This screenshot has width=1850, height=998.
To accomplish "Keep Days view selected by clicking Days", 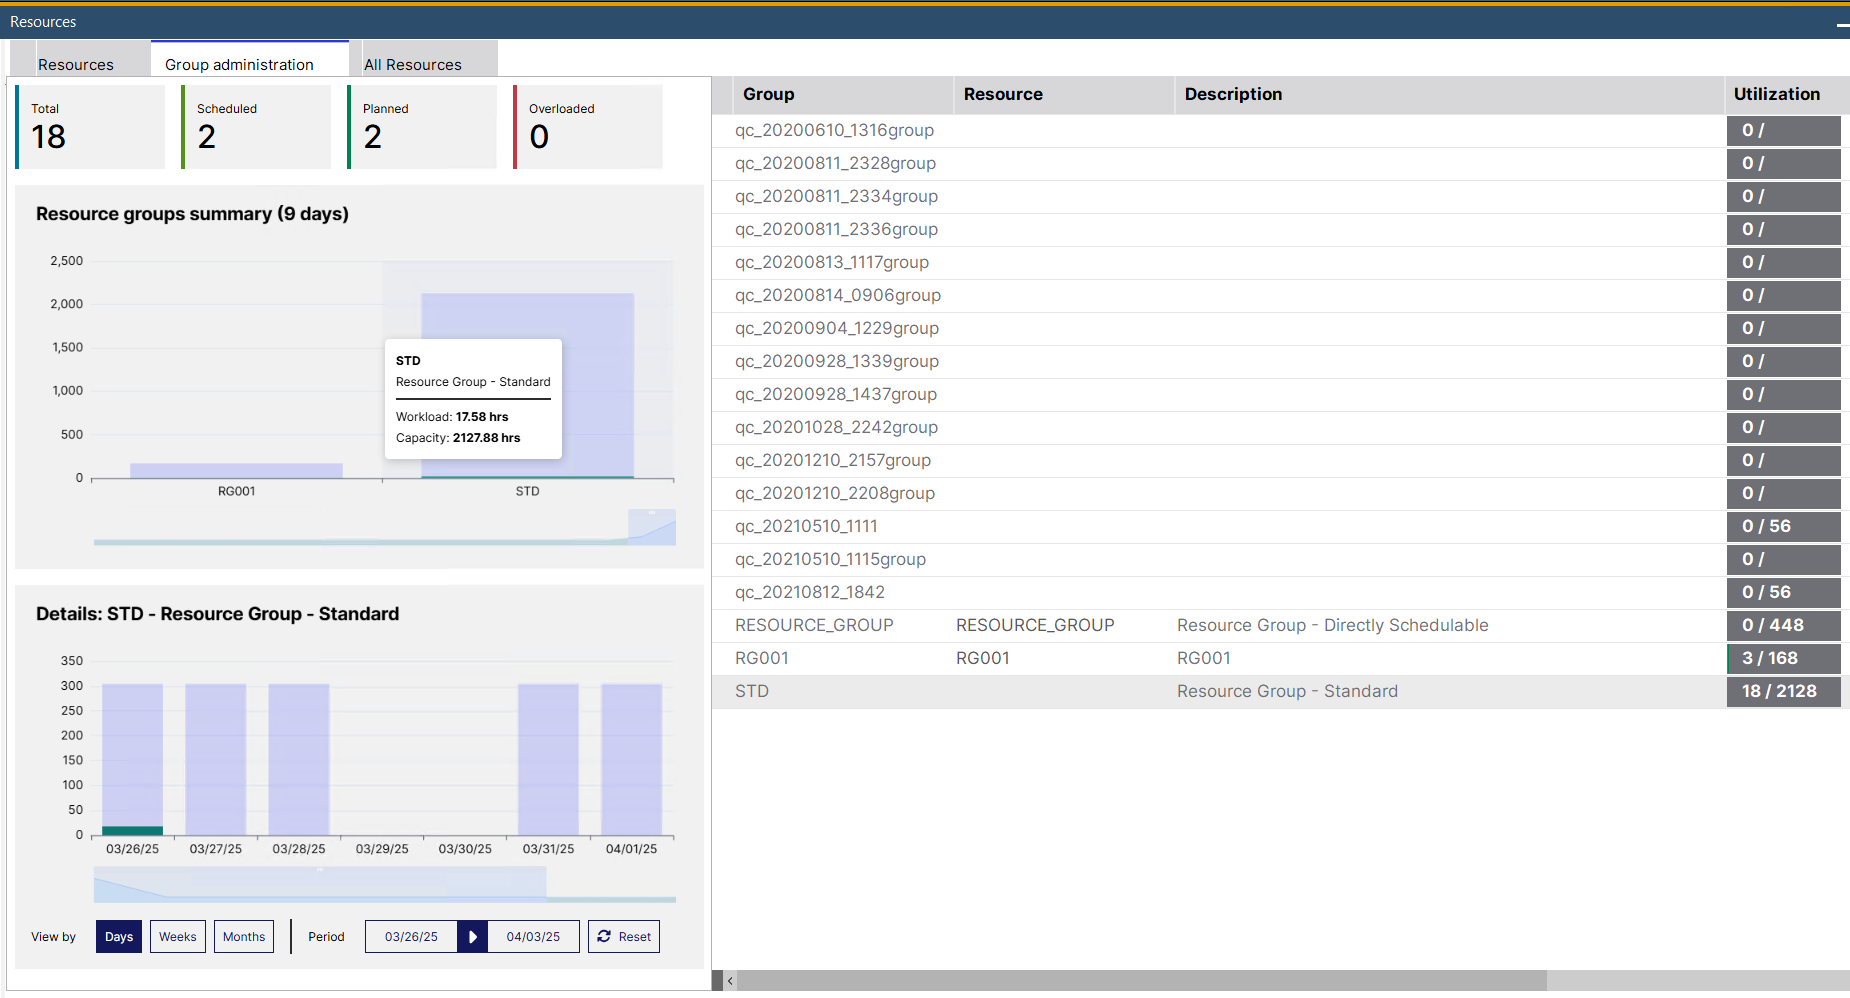I will [118, 936].
